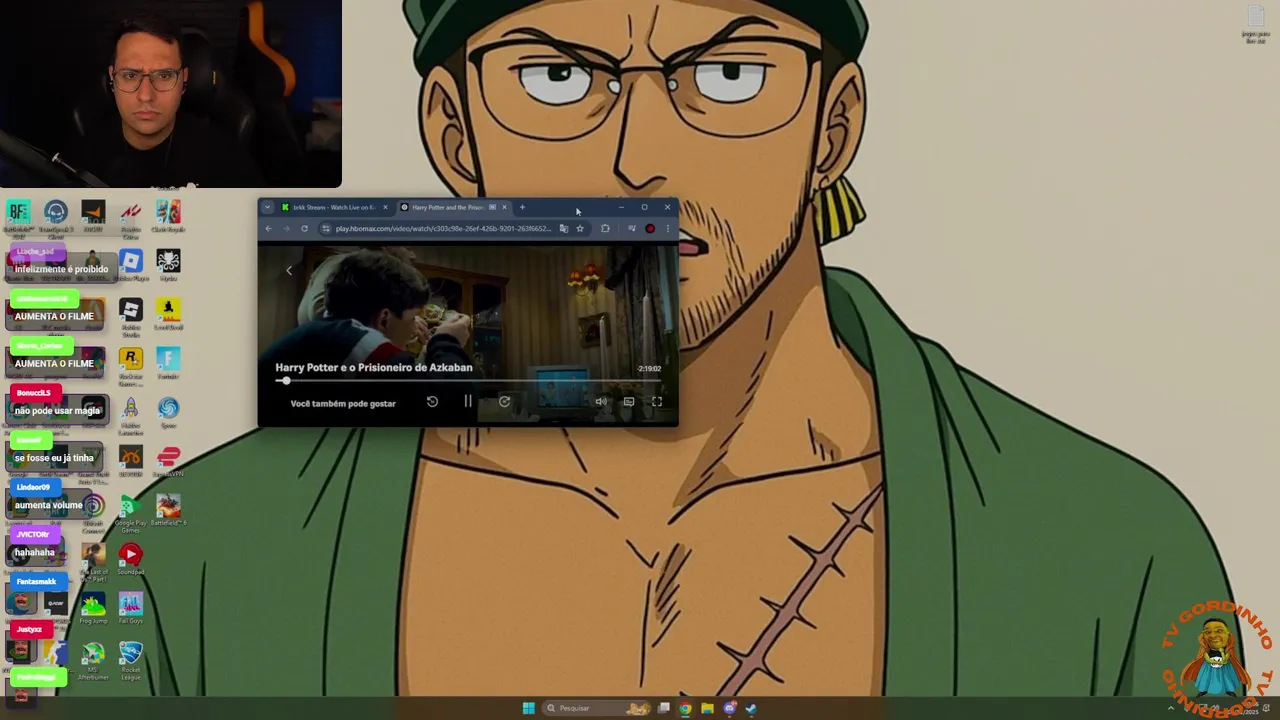This screenshot has width=1280, height=720.
Task: Open Chrome's three-dot menu
Action: [667, 229]
